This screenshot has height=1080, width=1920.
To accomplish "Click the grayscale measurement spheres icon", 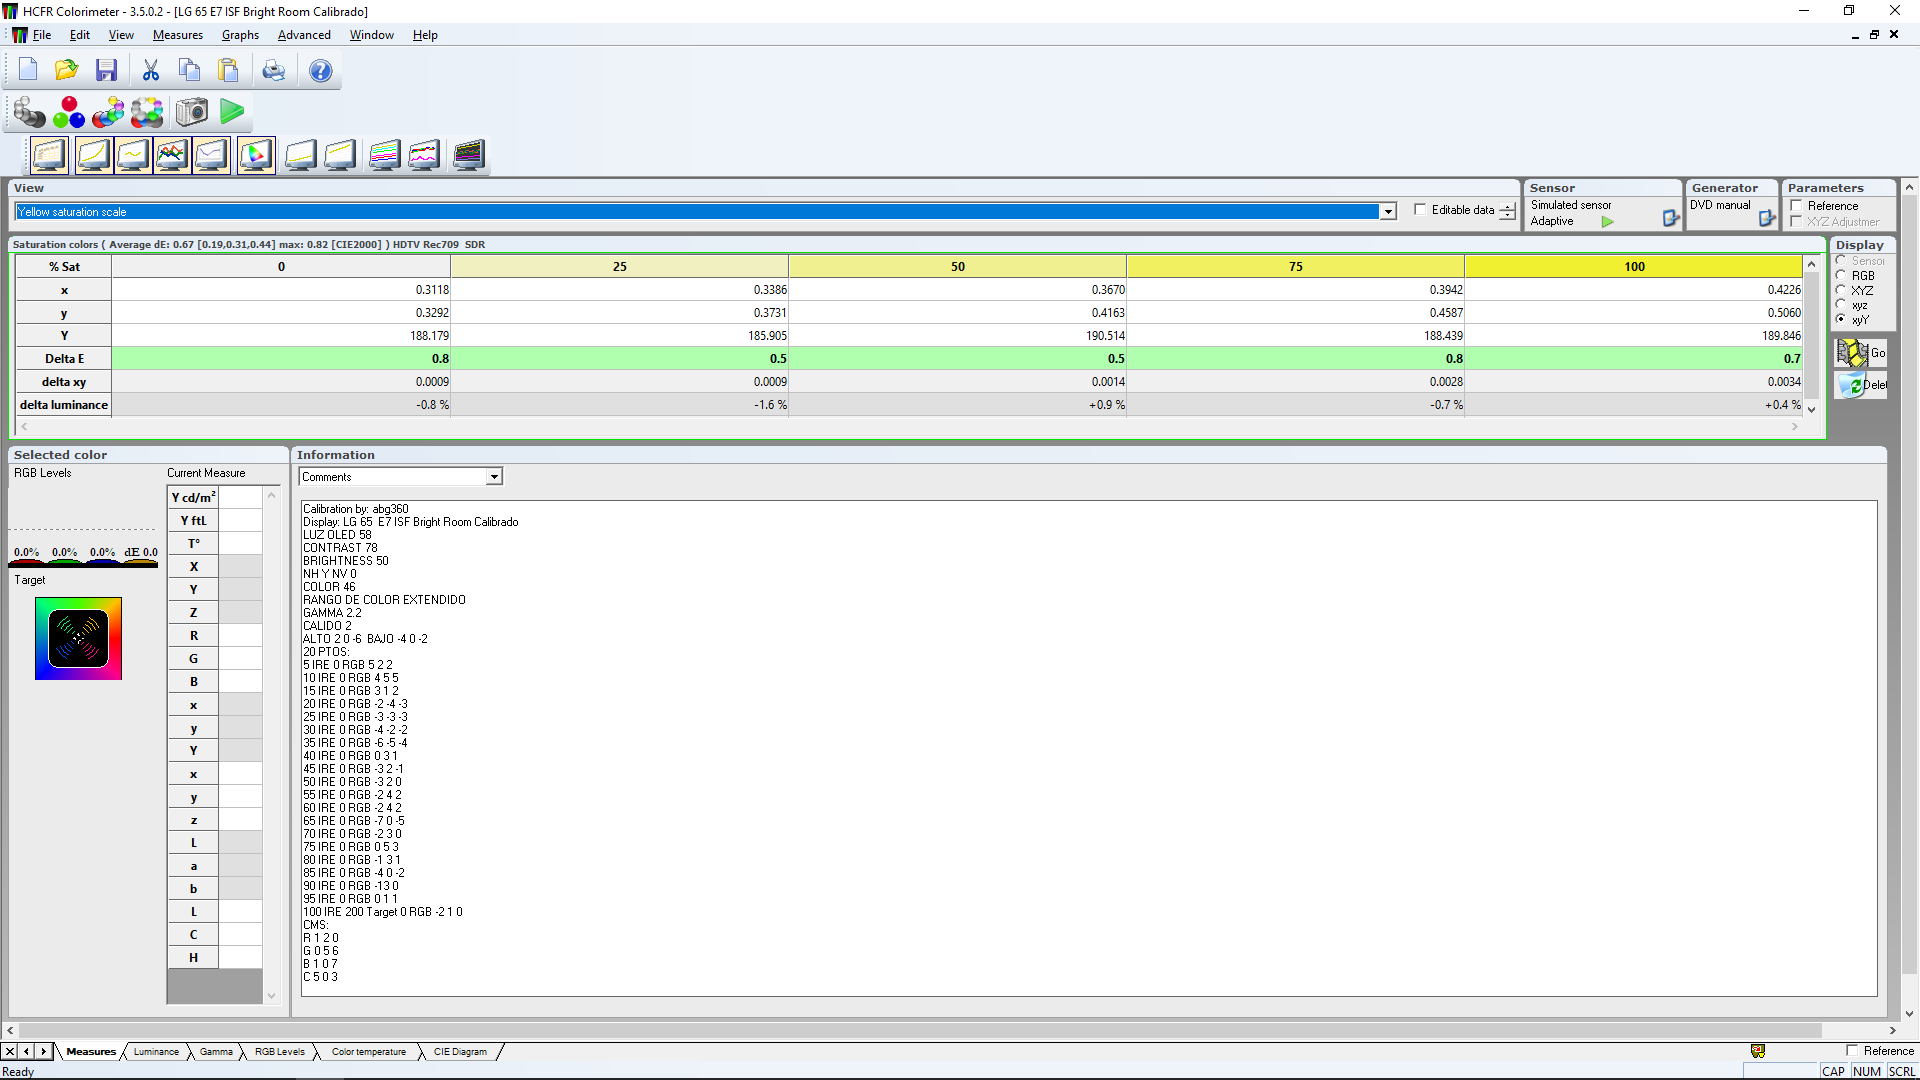I will (x=29, y=112).
